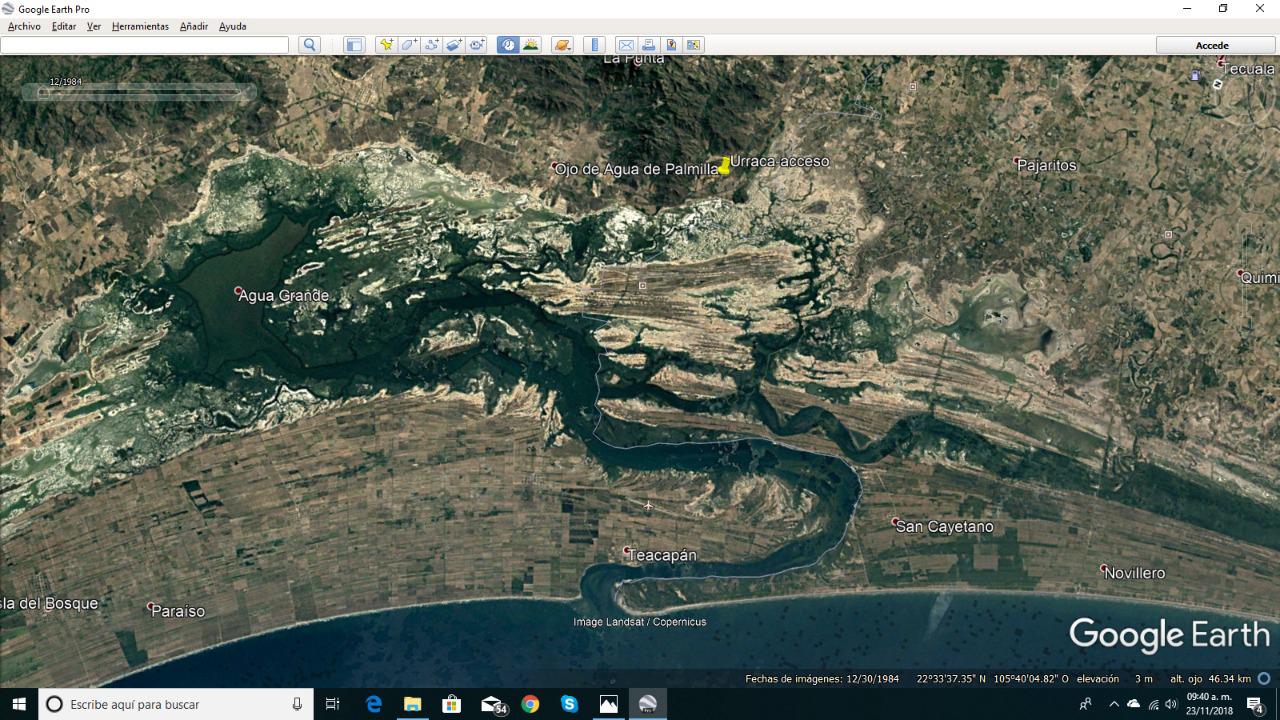Viewport: 1280px width, 720px height.
Task: Open the planet switcher dropdown
Action: [562, 45]
